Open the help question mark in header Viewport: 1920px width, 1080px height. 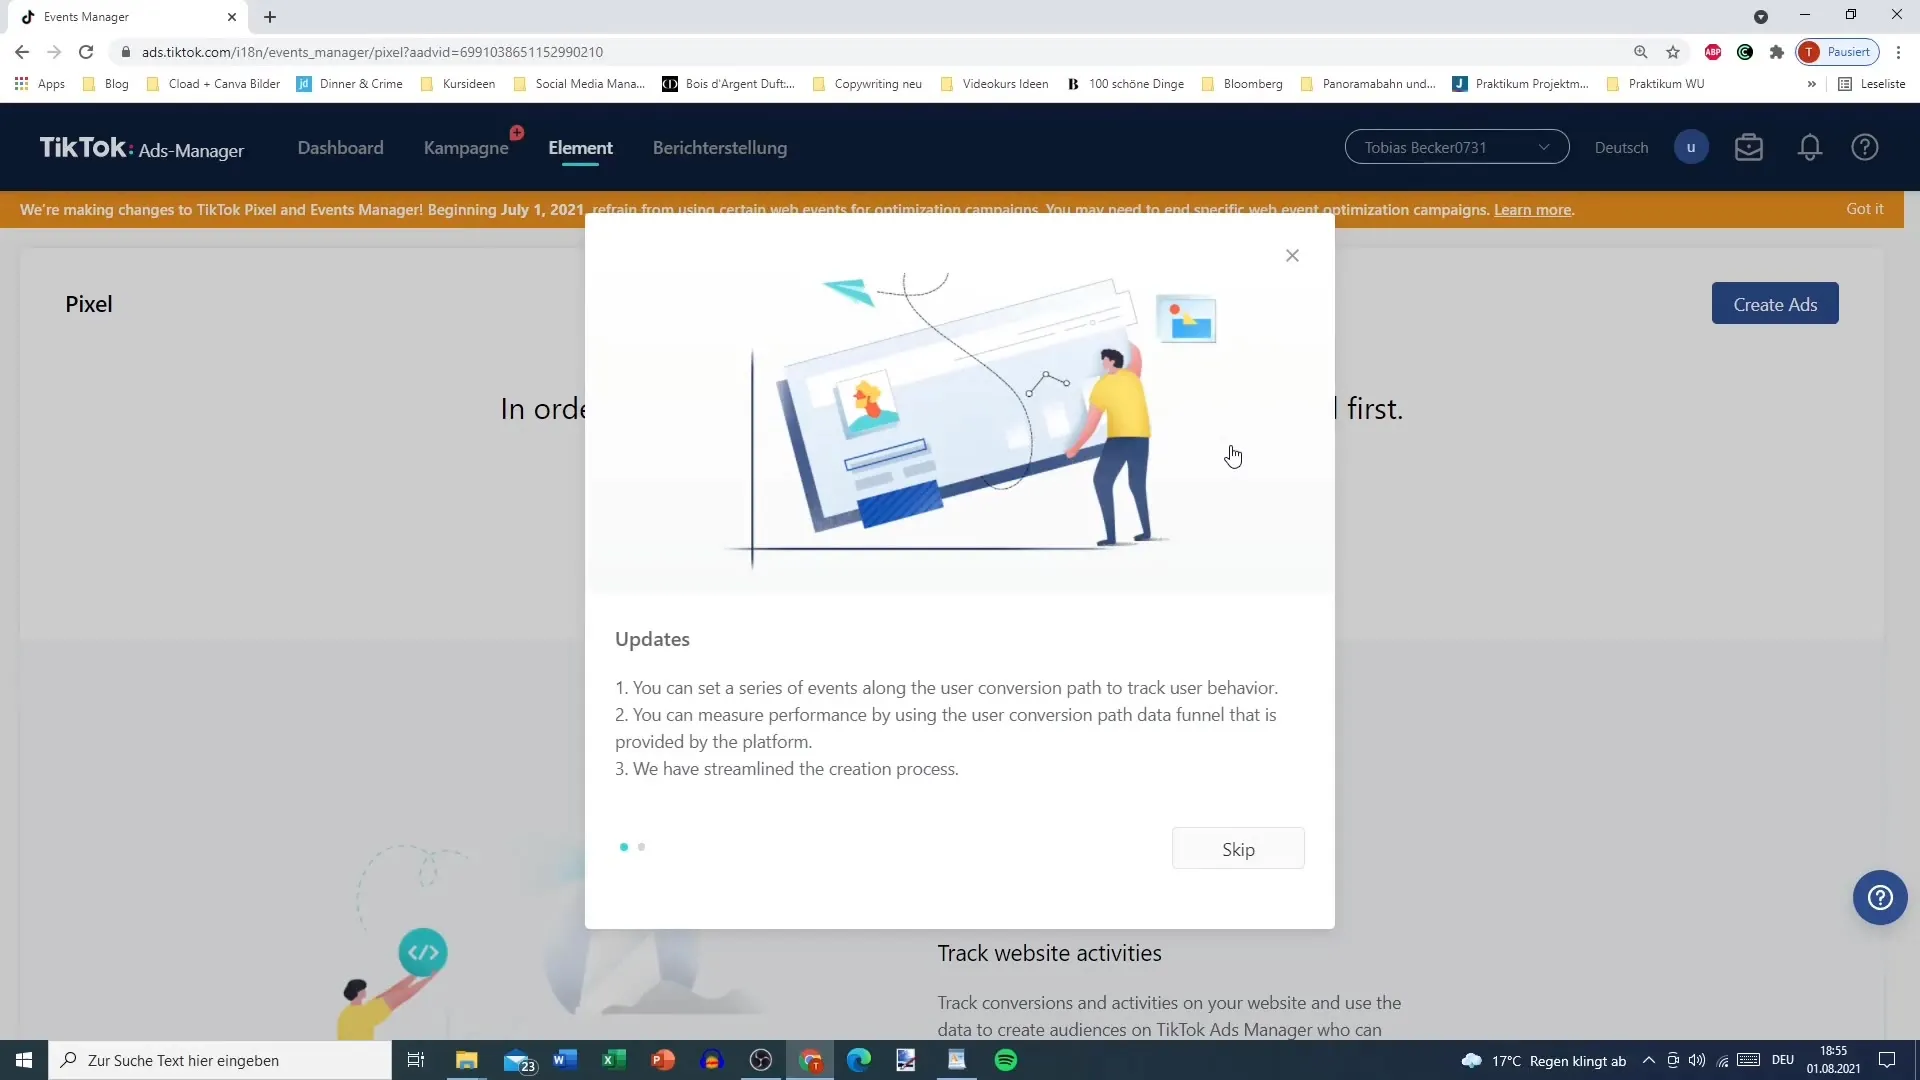pyautogui.click(x=1865, y=147)
